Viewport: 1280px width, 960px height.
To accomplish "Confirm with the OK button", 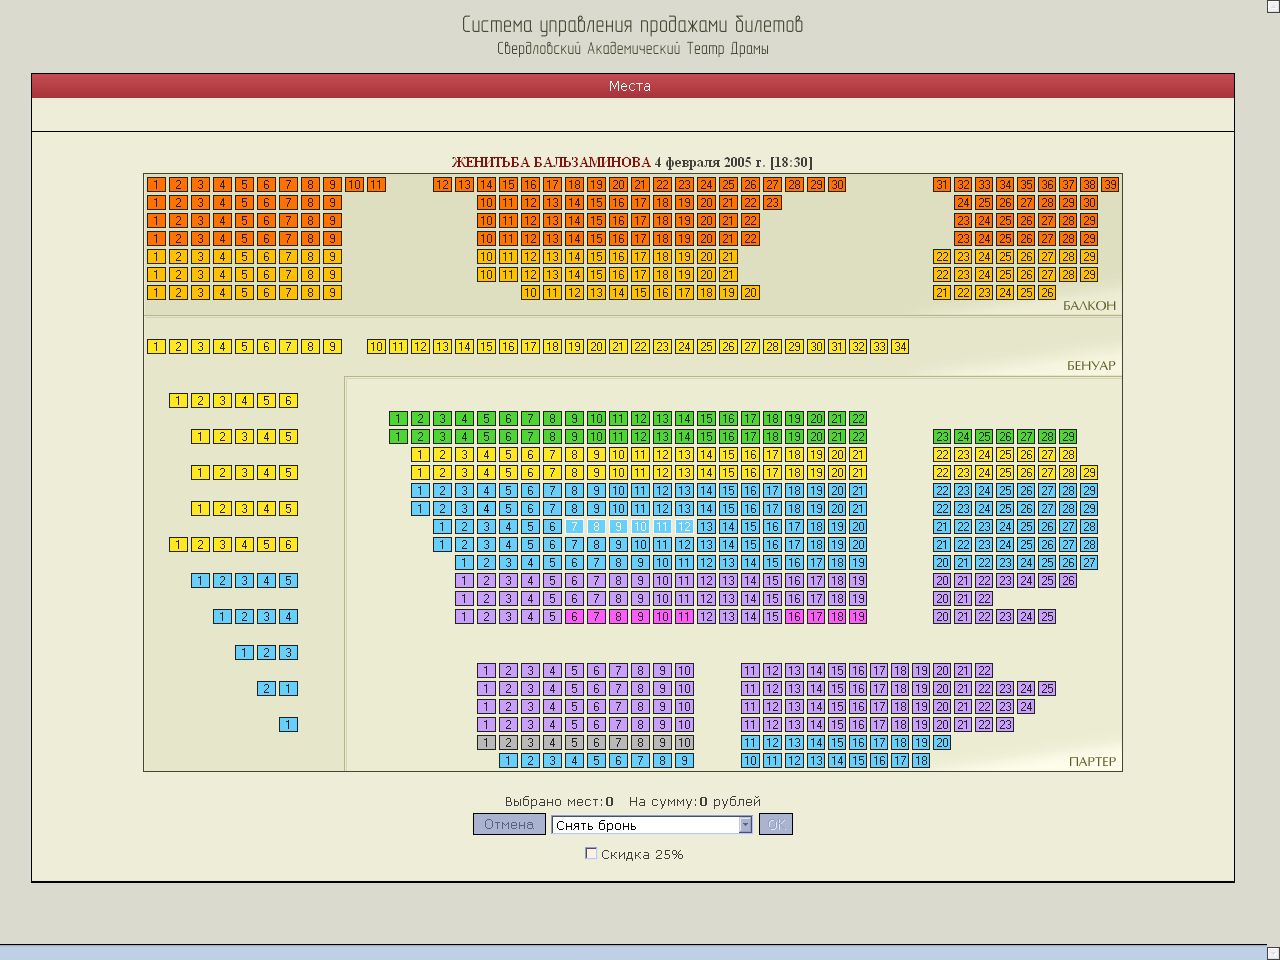I will pyautogui.click(x=776, y=825).
